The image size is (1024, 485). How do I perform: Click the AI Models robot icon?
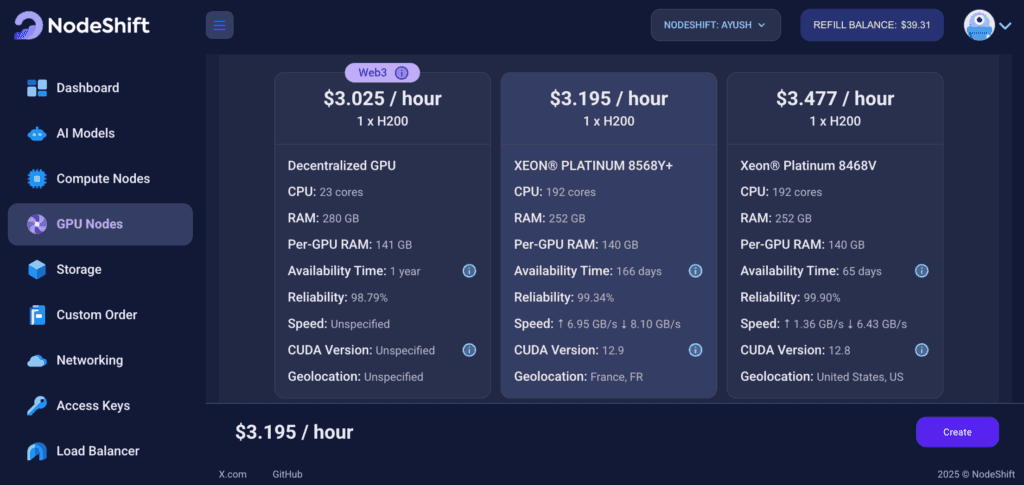(x=37, y=134)
